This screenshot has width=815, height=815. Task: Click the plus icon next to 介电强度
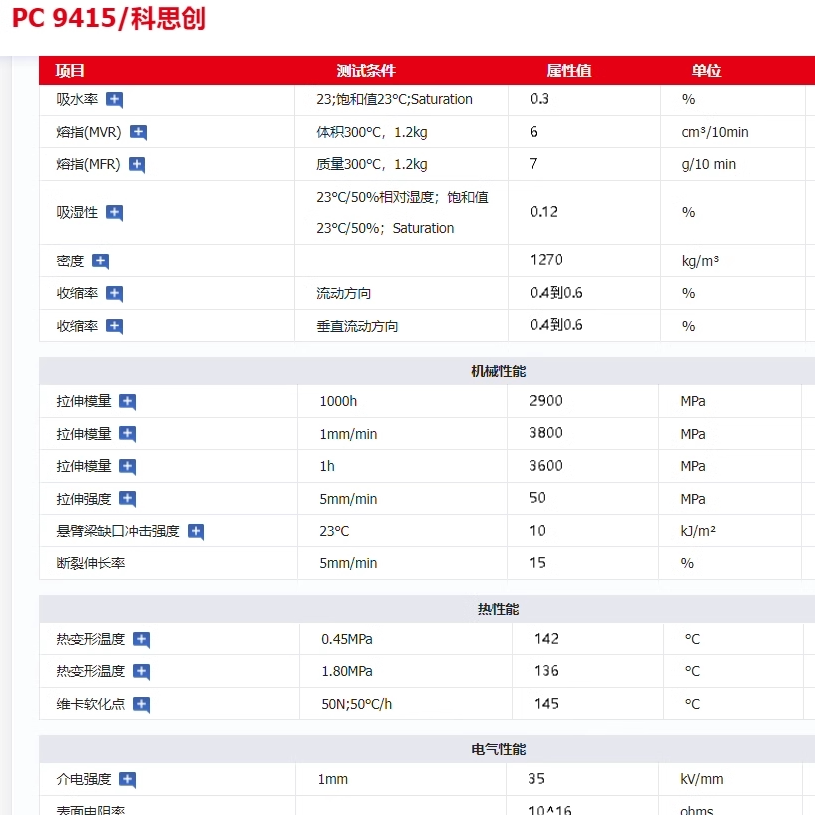point(127,779)
